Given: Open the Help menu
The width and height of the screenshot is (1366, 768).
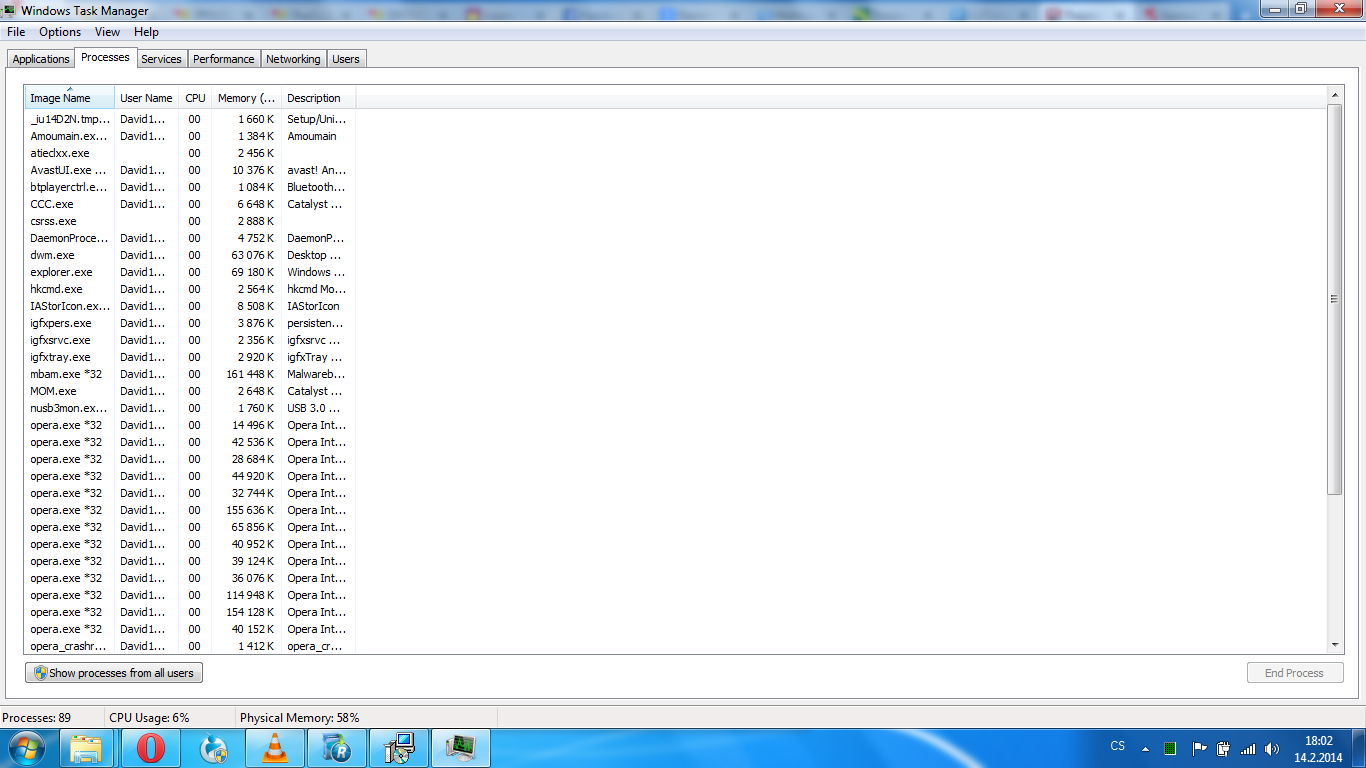Looking at the screenshot, I should click(x=146, y=32).
